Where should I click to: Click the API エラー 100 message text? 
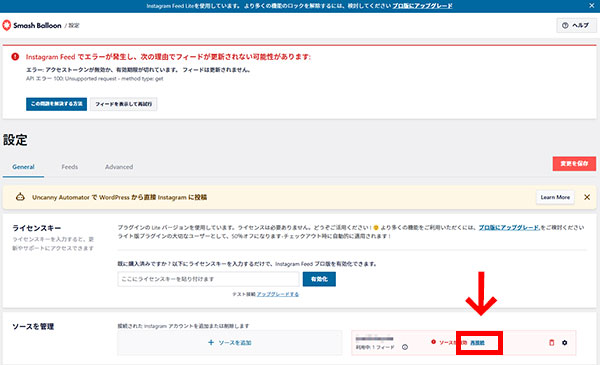click(95, 79)
